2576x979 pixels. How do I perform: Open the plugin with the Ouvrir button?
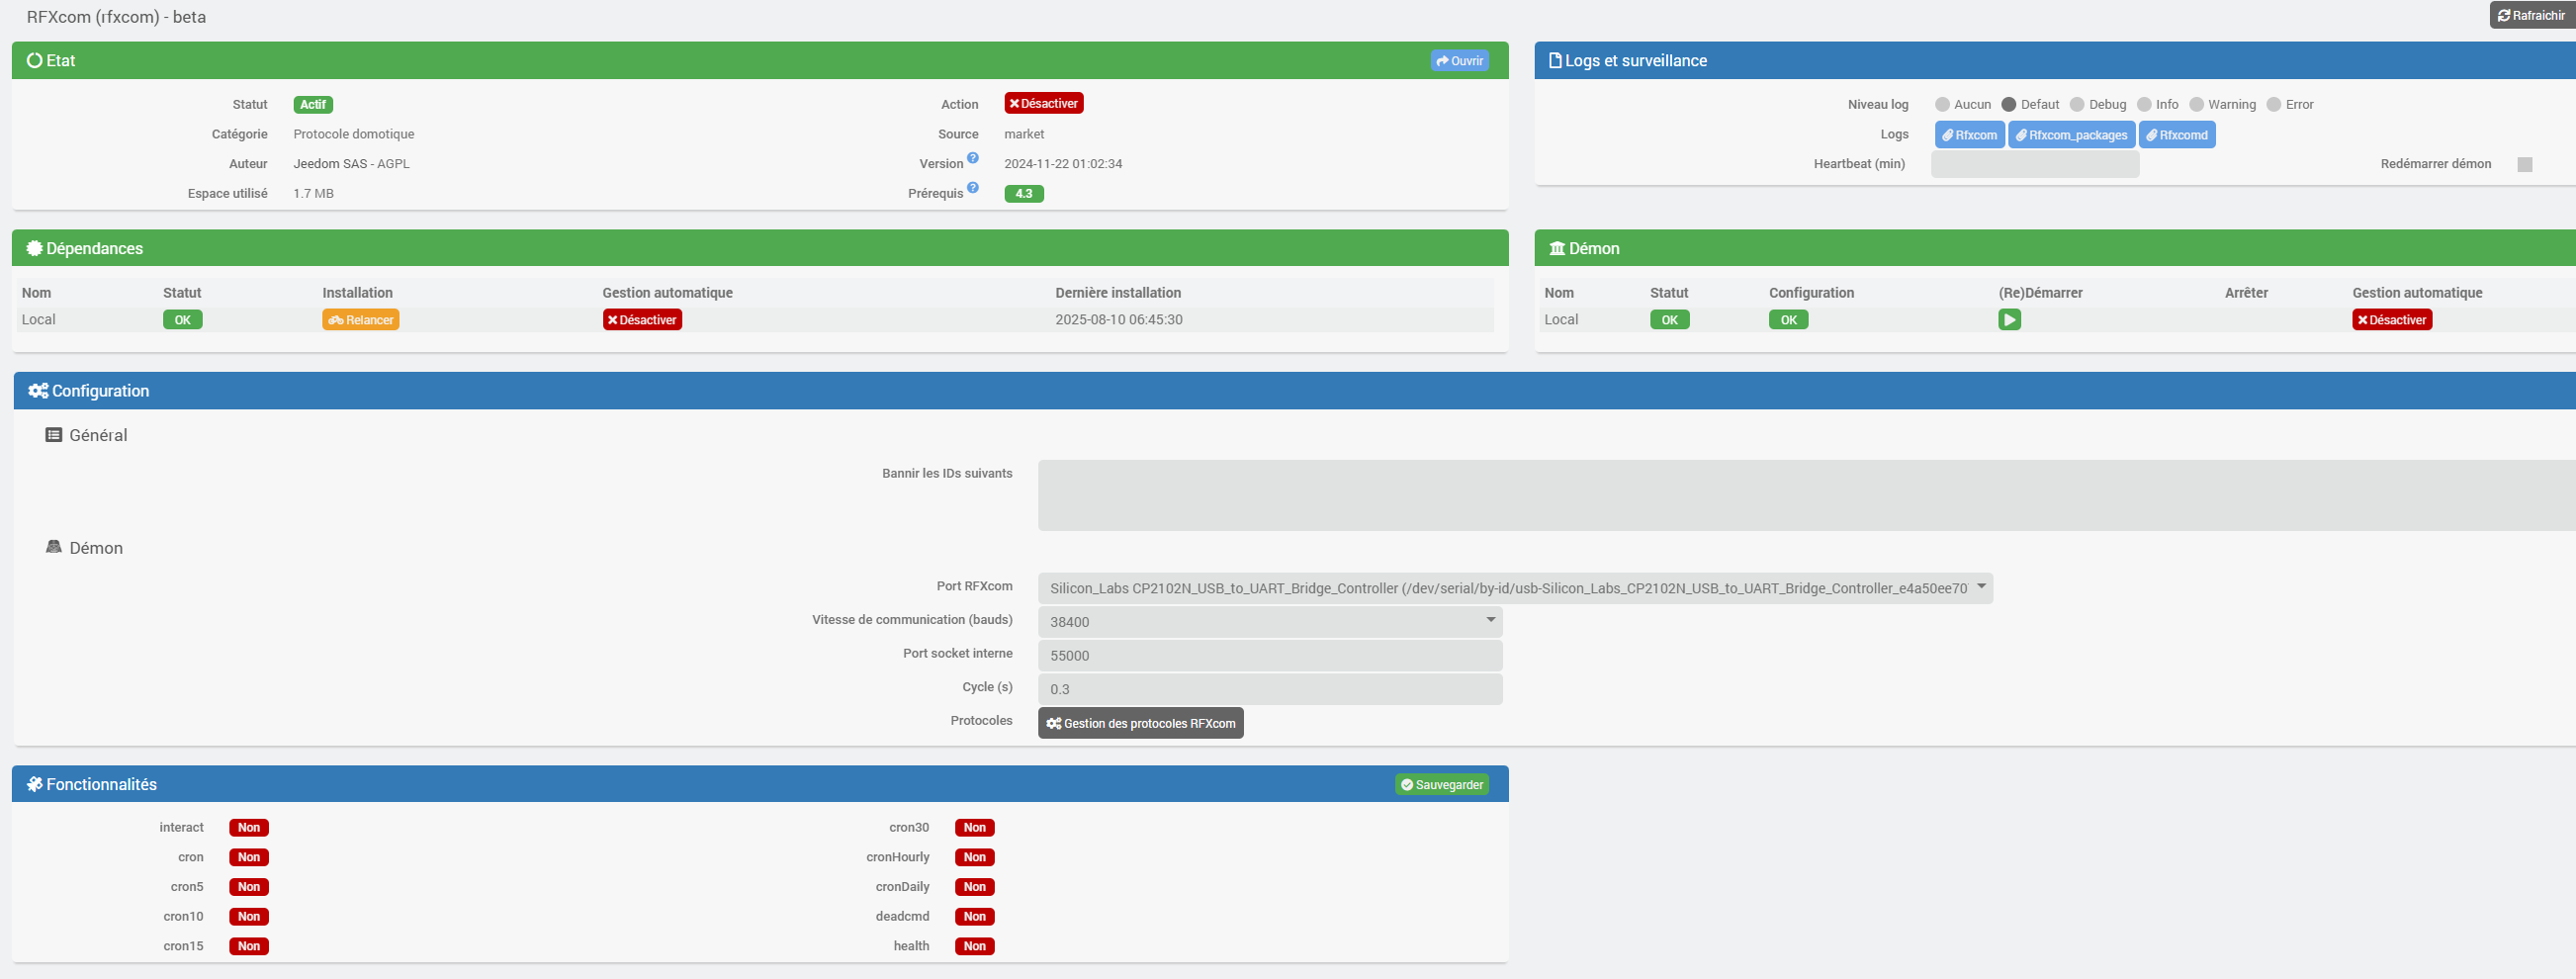click(x=1460, y=61)
